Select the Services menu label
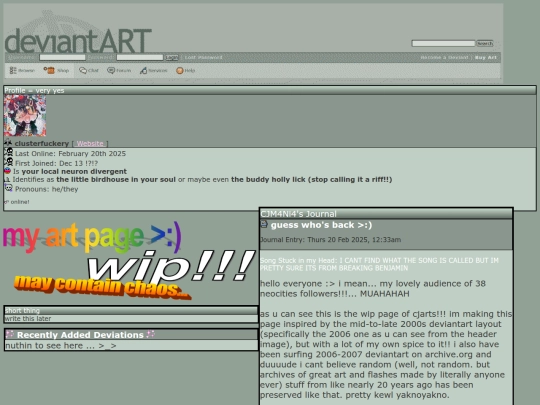The height and width of the screenshot is (405, 540). tap(158, 71)
